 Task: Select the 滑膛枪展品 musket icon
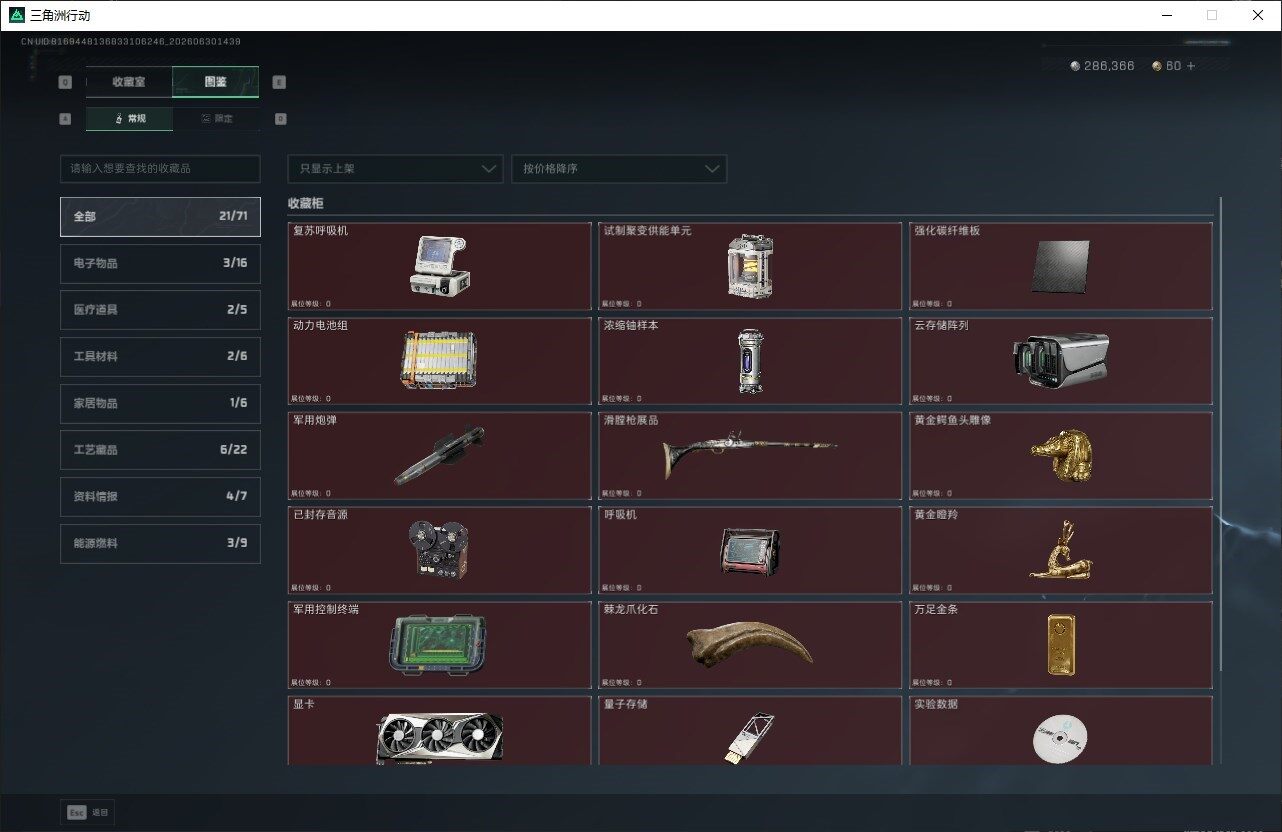coord(750,455)
